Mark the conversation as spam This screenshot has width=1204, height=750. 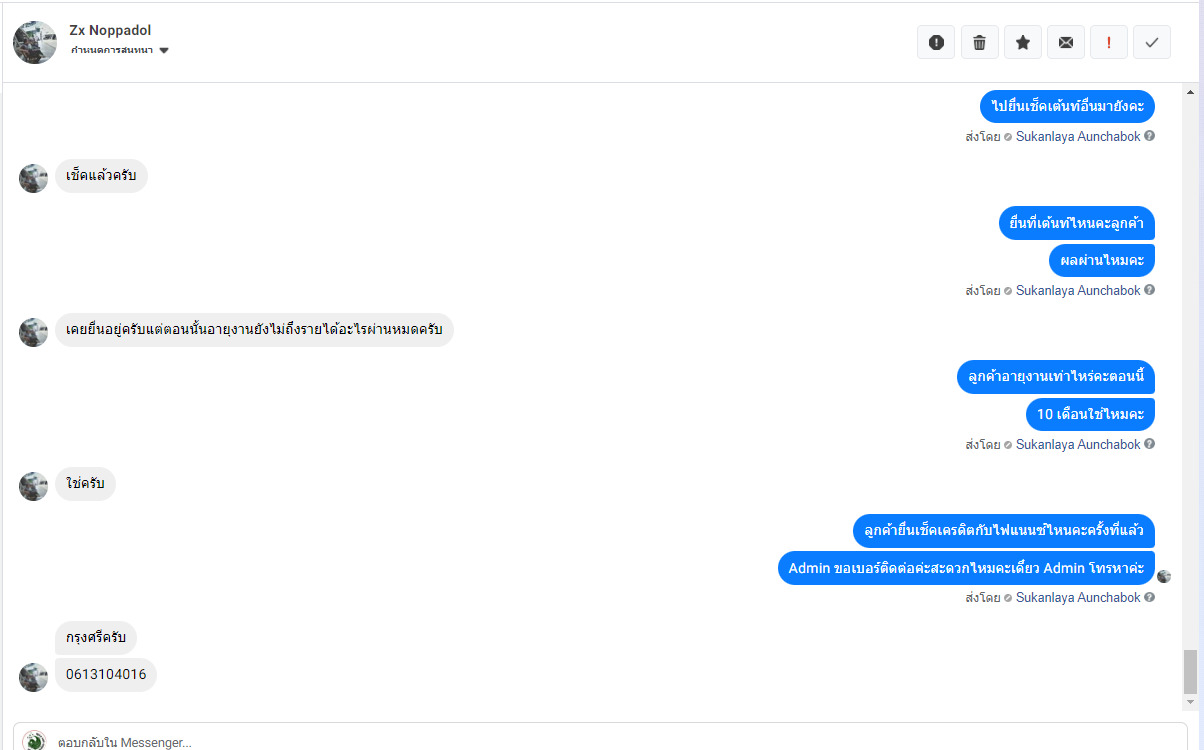click(936, 42)
